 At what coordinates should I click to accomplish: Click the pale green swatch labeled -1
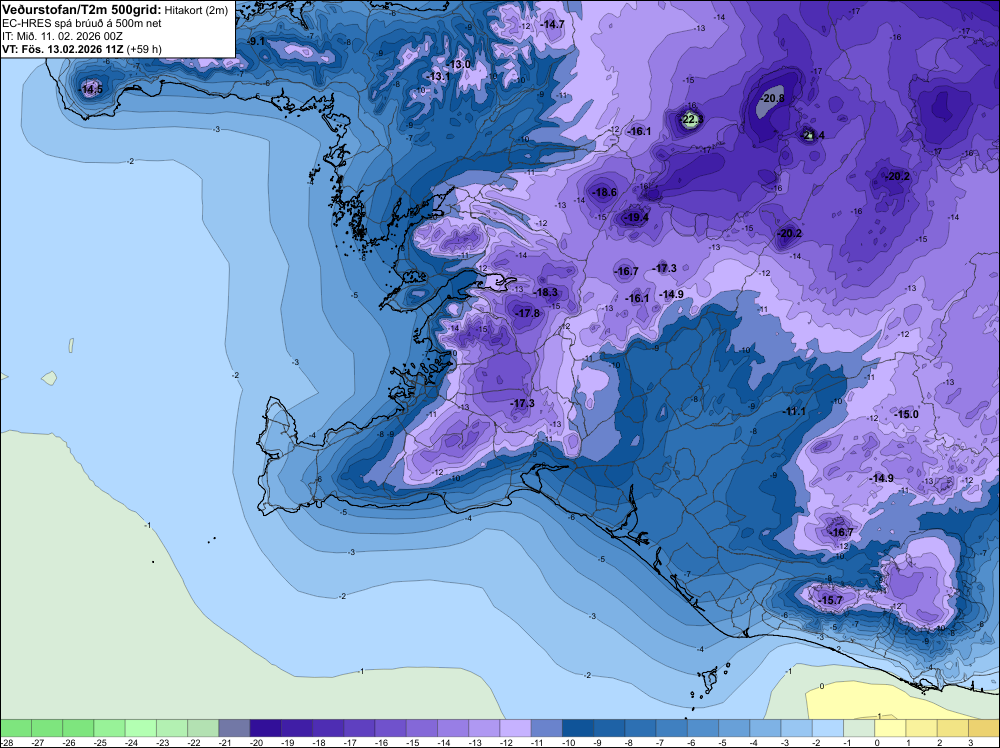pyautogui.click(x=859, y=728)
